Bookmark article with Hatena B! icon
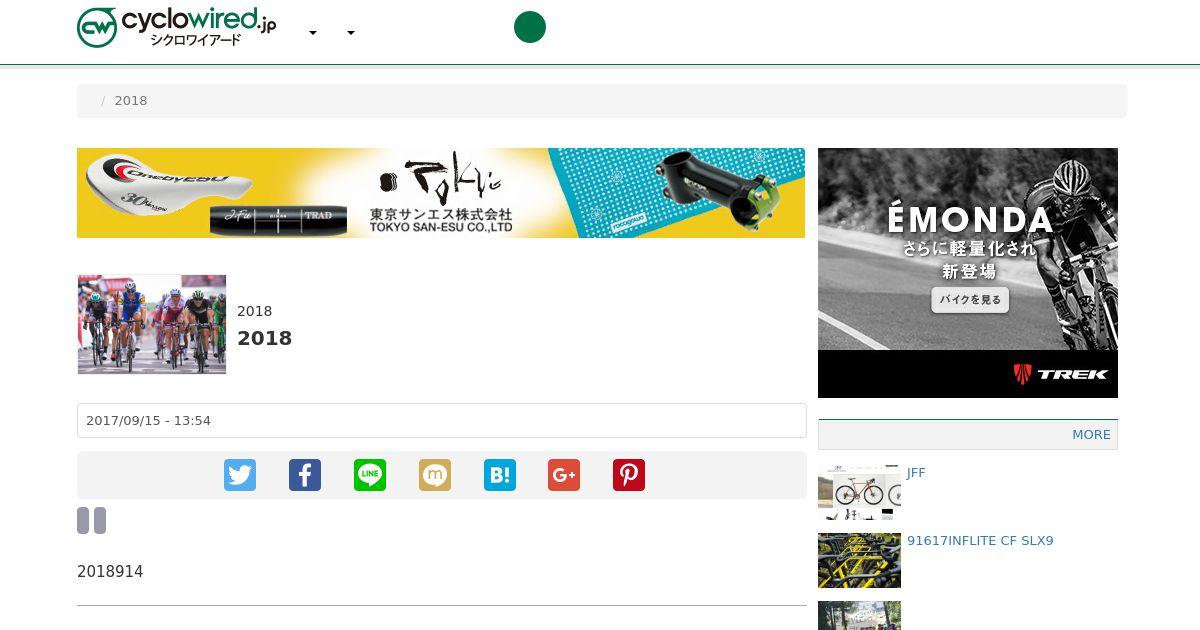The width and height of the screenshot is (1200, 630). (x=500, y=475)
